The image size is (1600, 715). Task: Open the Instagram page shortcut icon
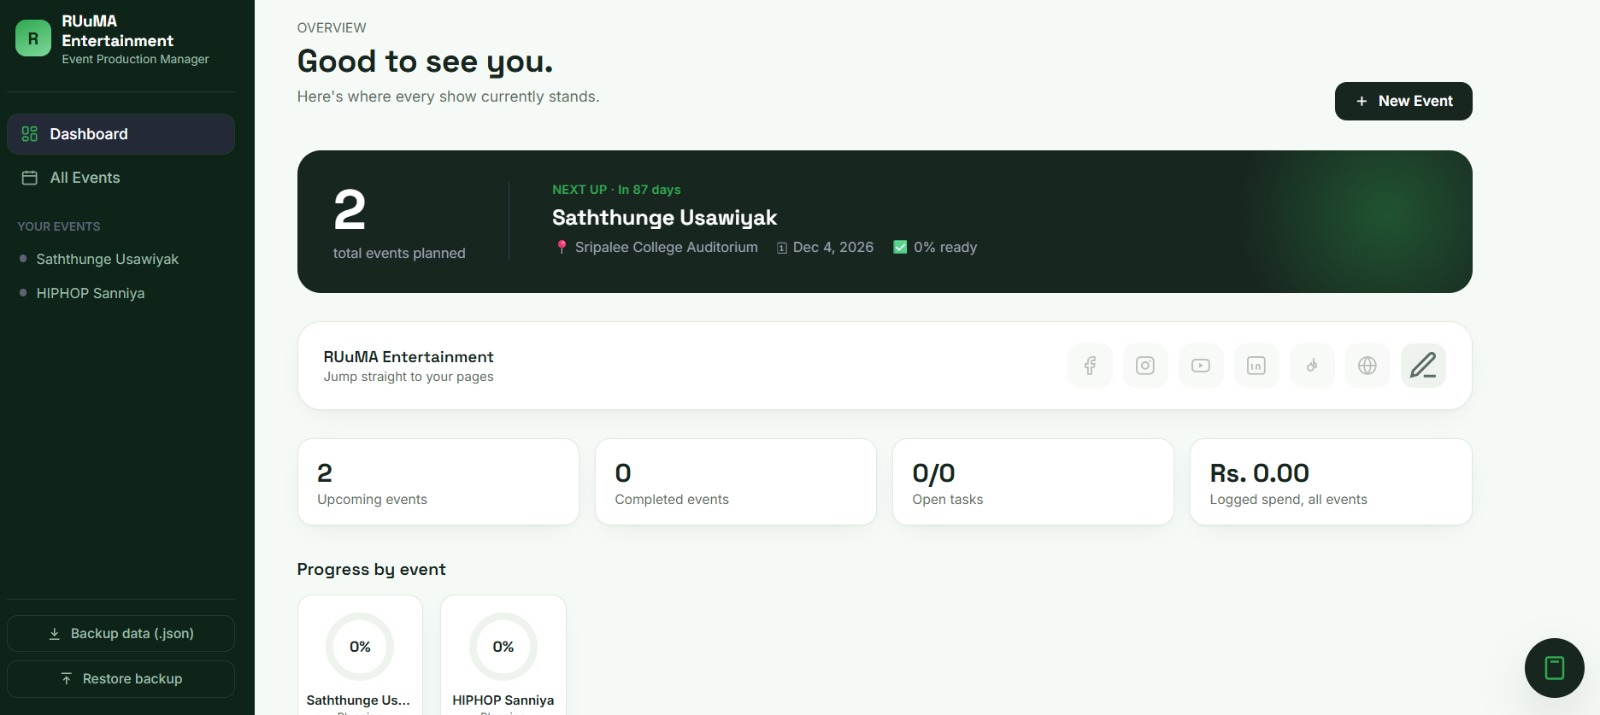pyautogui.click(x=1145, y=366)
